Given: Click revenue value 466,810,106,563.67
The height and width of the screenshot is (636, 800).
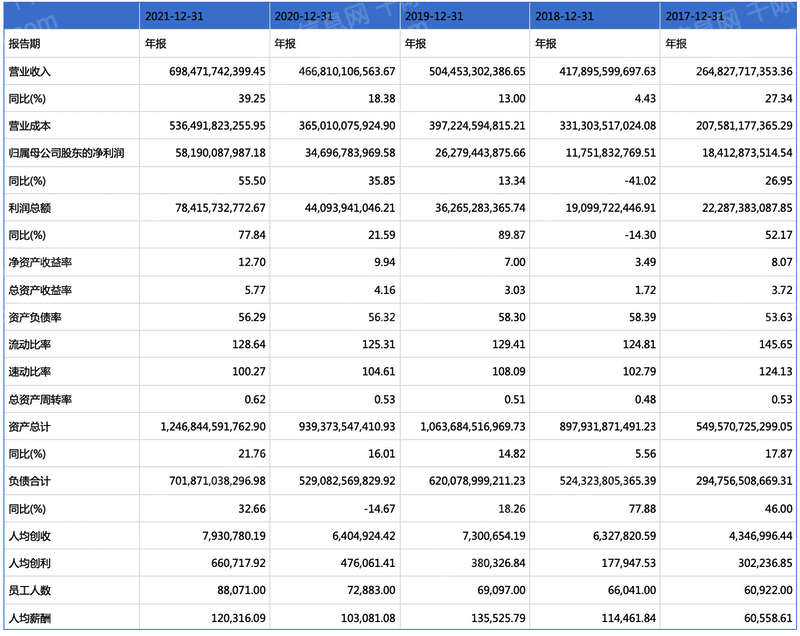Looking at the screenshot, I should (347, 71).
